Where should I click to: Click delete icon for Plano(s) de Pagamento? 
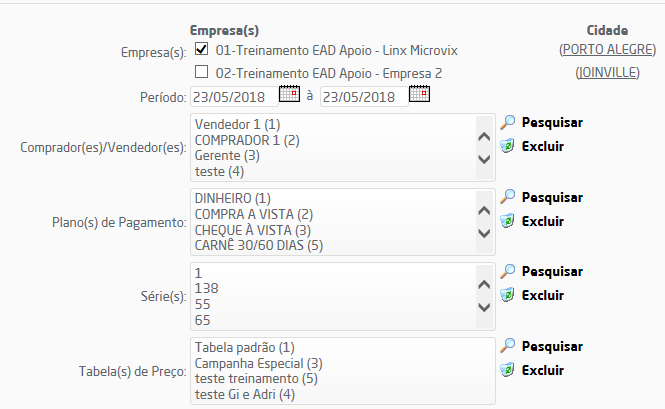(508, 221)
